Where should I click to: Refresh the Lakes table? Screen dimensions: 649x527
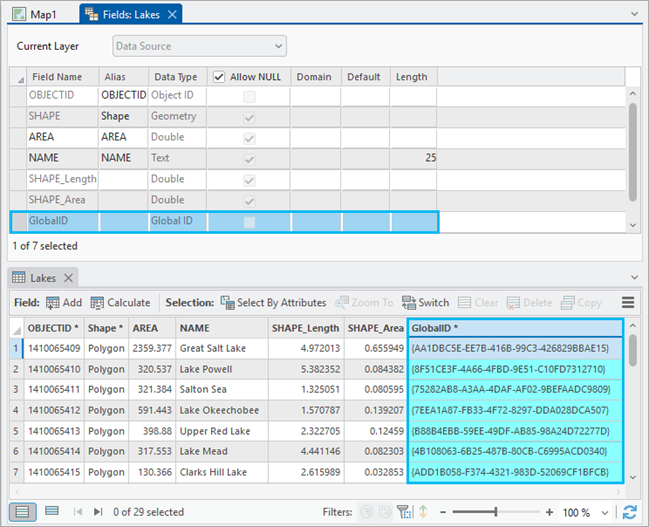(x=630, y=512)
